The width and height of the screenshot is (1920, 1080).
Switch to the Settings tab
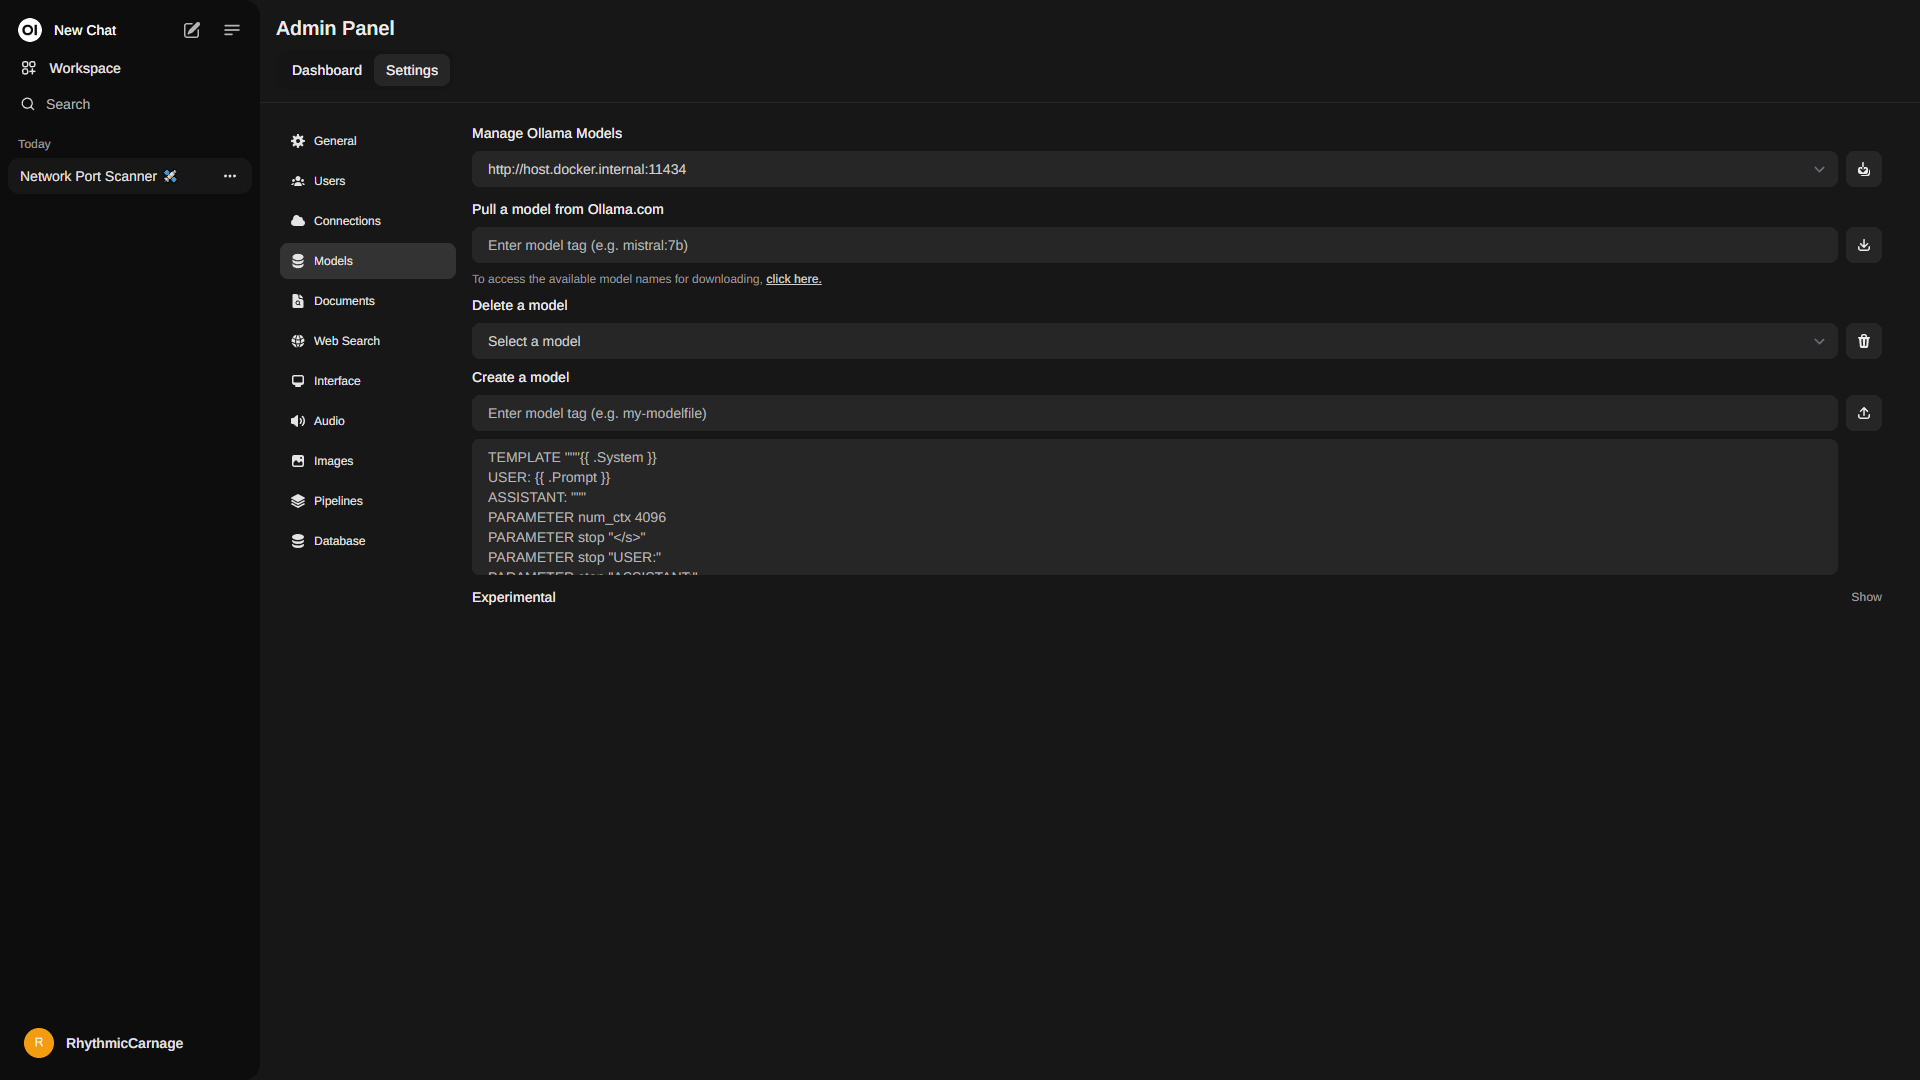point(412,70)
